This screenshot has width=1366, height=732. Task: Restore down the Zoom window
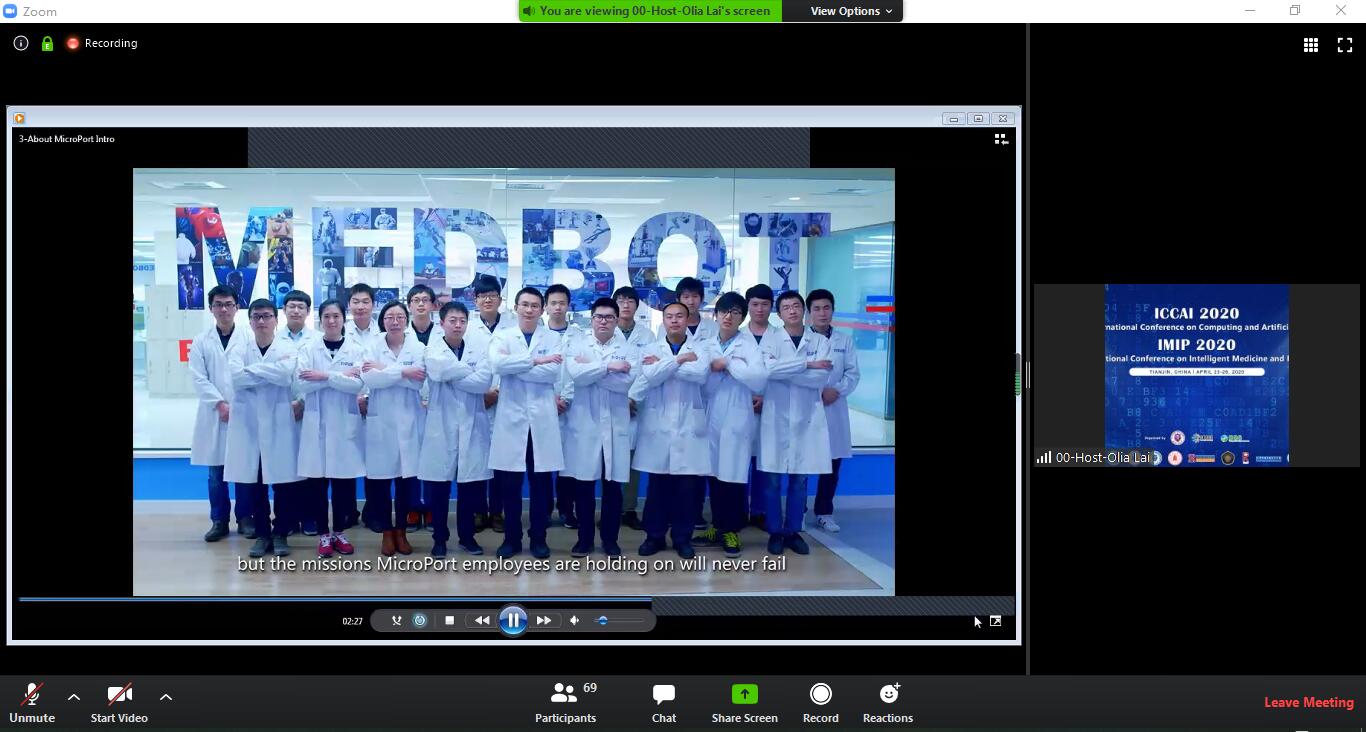(x=1295, y=11)
